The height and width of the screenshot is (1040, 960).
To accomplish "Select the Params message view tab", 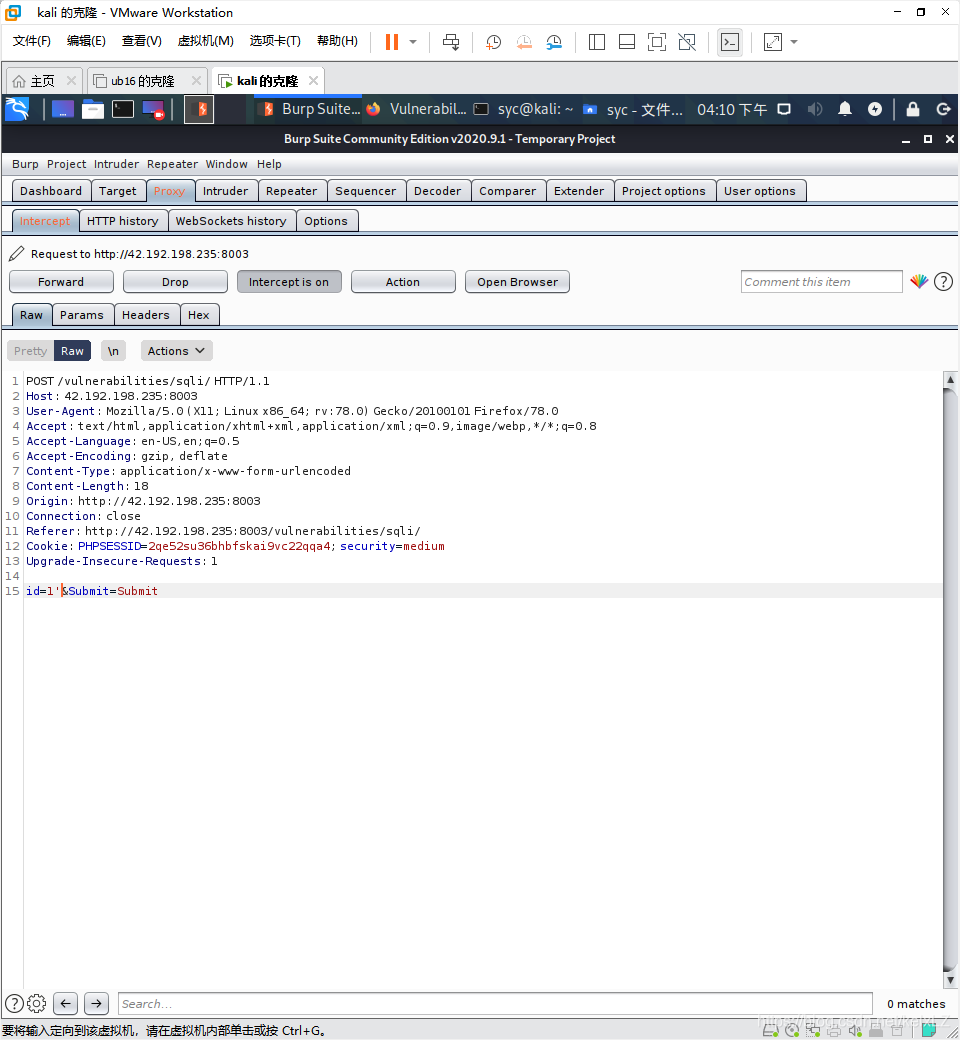I will 82,315.
